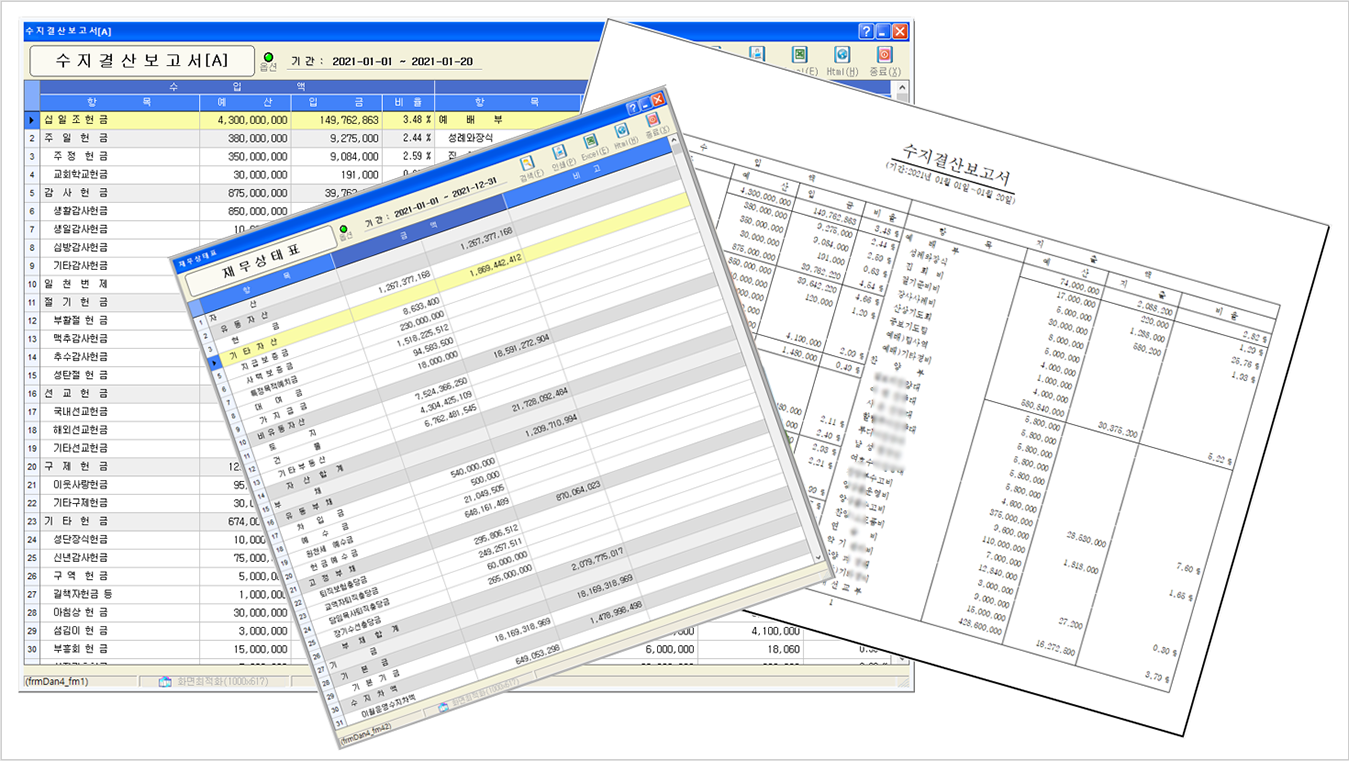Image resolution: width=1349 pixels, height=761 pixels.
Task: Select the 감사헌금 category row
Action: tap(110, 193)
